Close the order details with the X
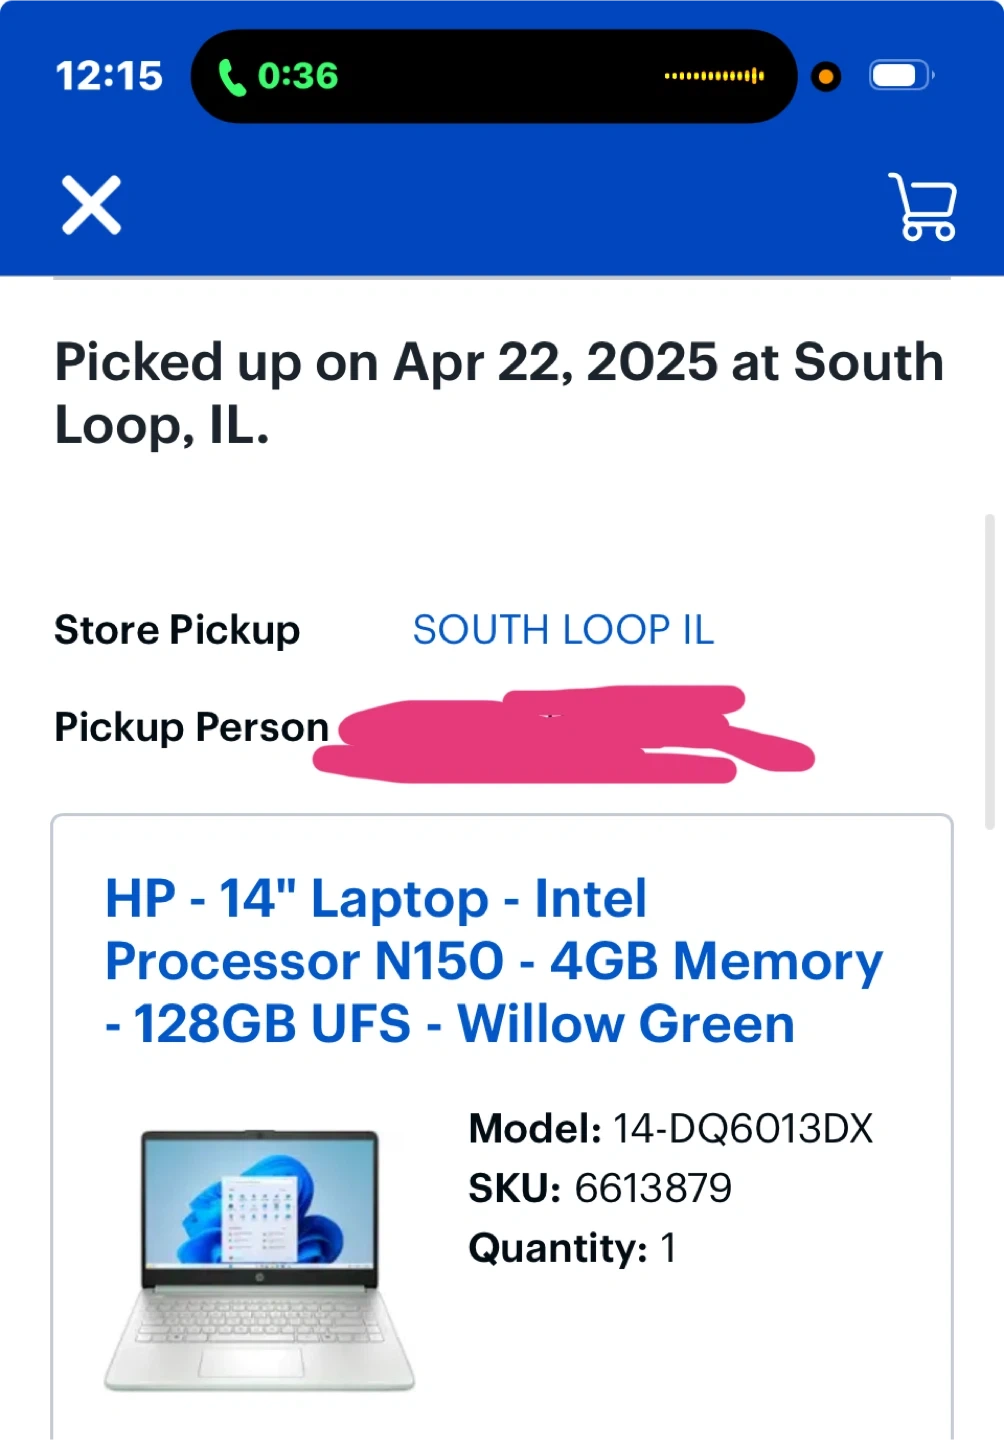This screenshot has width=1004, height=1440. (x=91, y=205)
